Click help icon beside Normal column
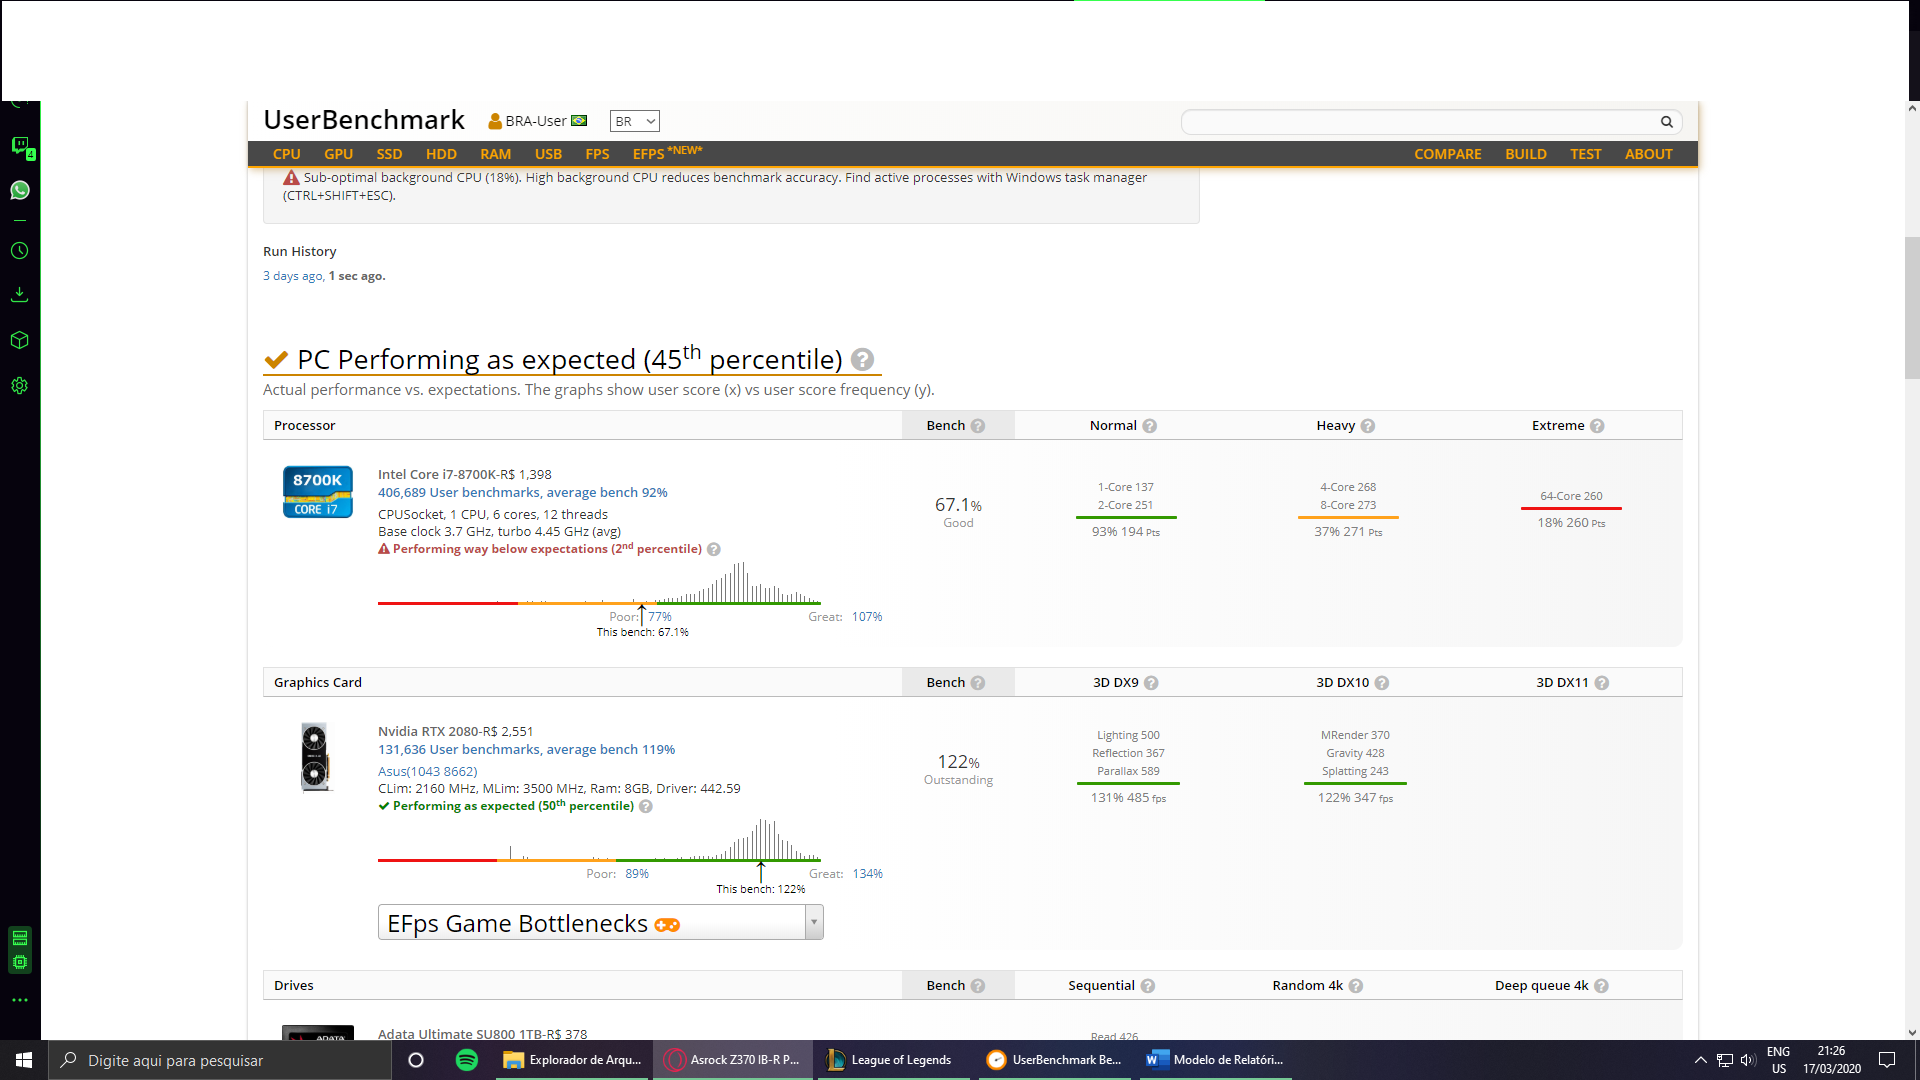This screenshot has width=1920, height=1080. click(x=1150, y=426)
